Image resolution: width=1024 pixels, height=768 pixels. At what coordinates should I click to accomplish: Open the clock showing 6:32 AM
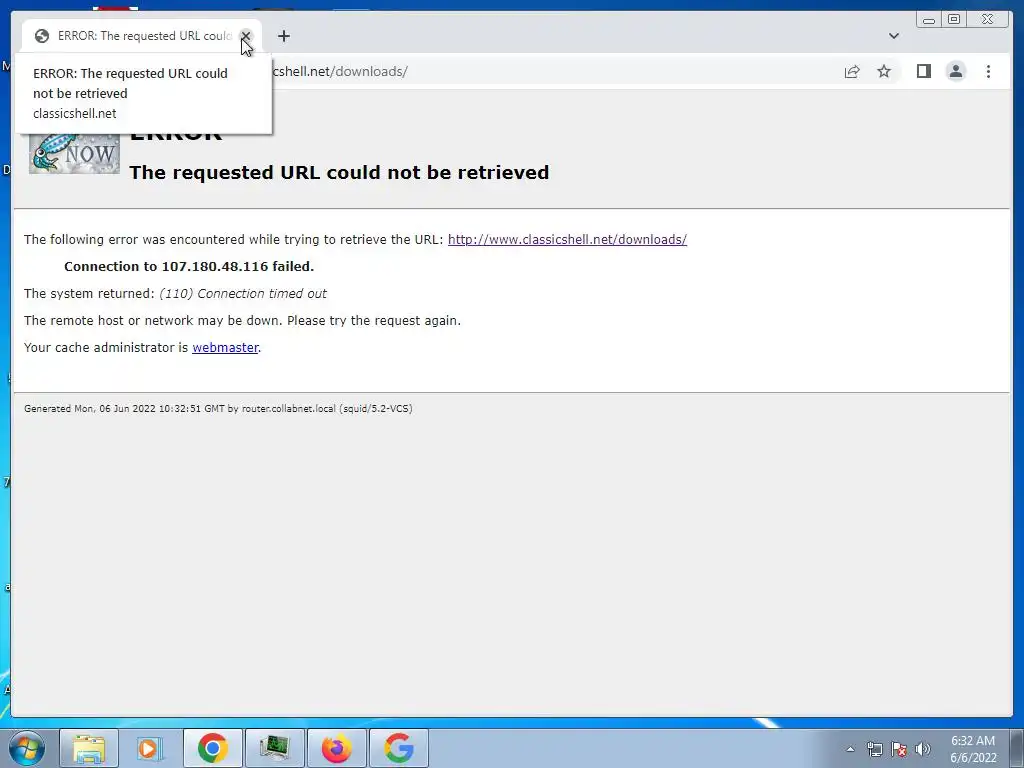tap(973, 749)
